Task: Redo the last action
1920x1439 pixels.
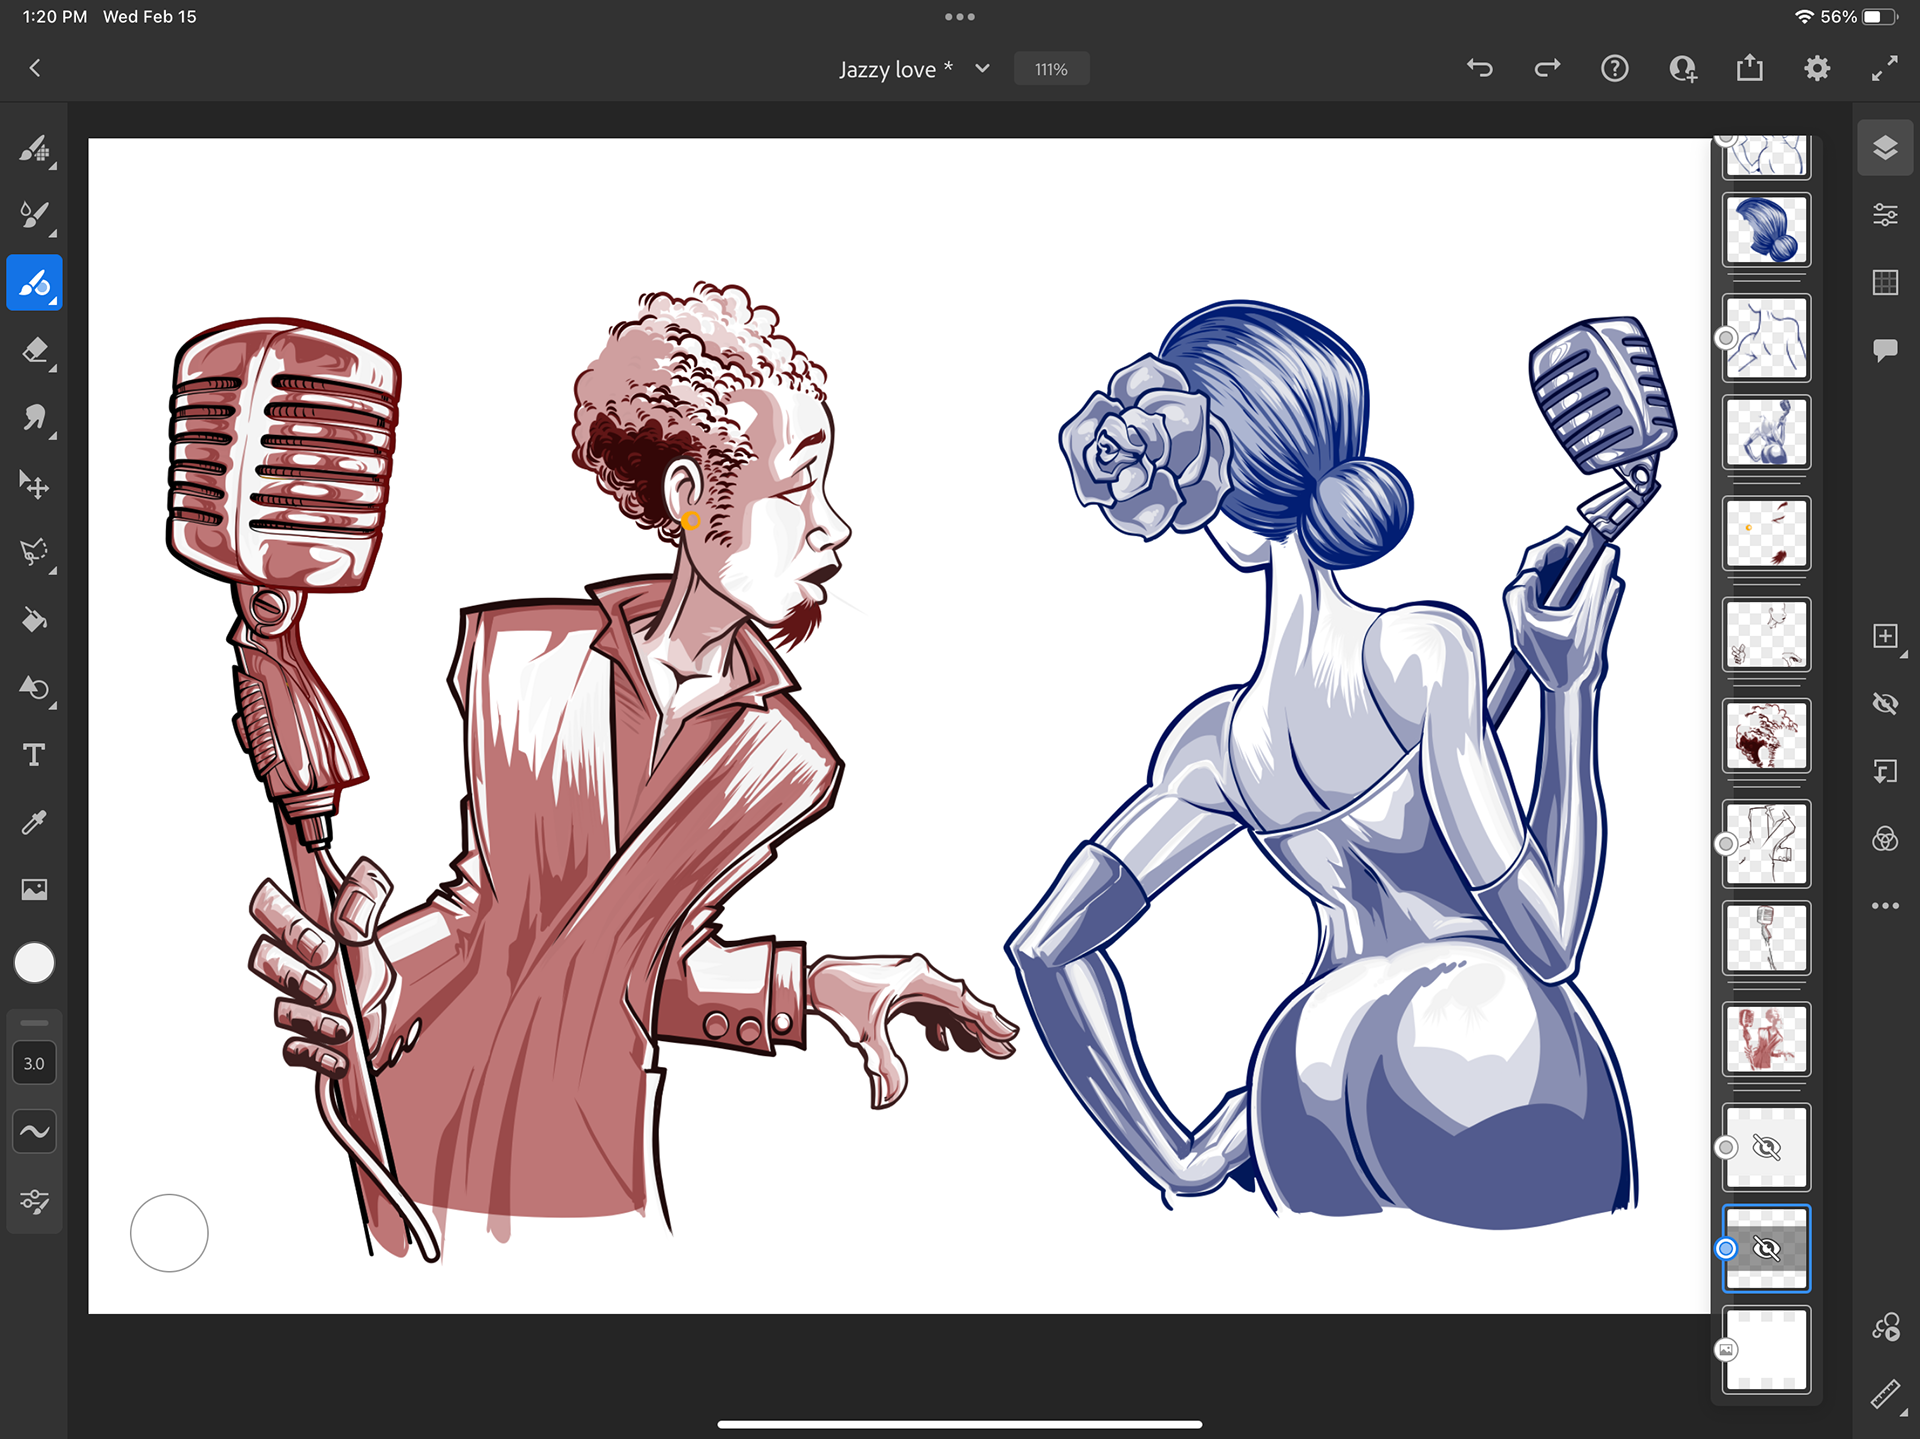Action: click(1547, 69)
